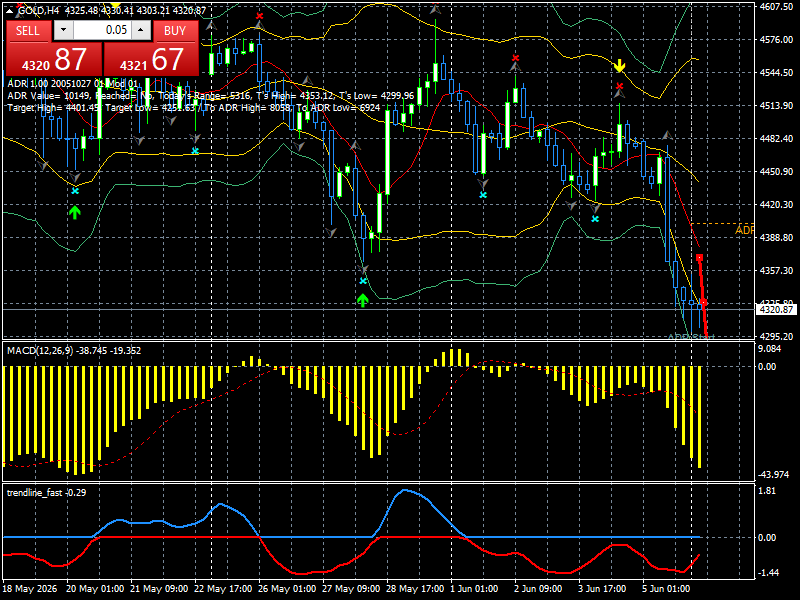Click the sell price 4320 87 panel

pos(54,59)
